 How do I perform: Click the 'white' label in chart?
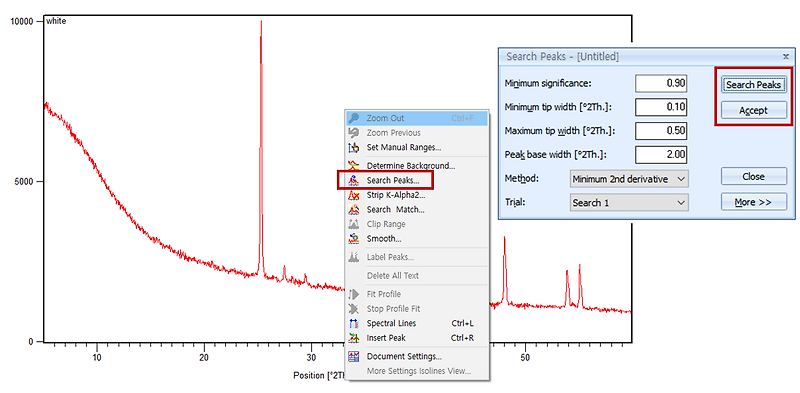pyautogui.click(x=56, y=21)
